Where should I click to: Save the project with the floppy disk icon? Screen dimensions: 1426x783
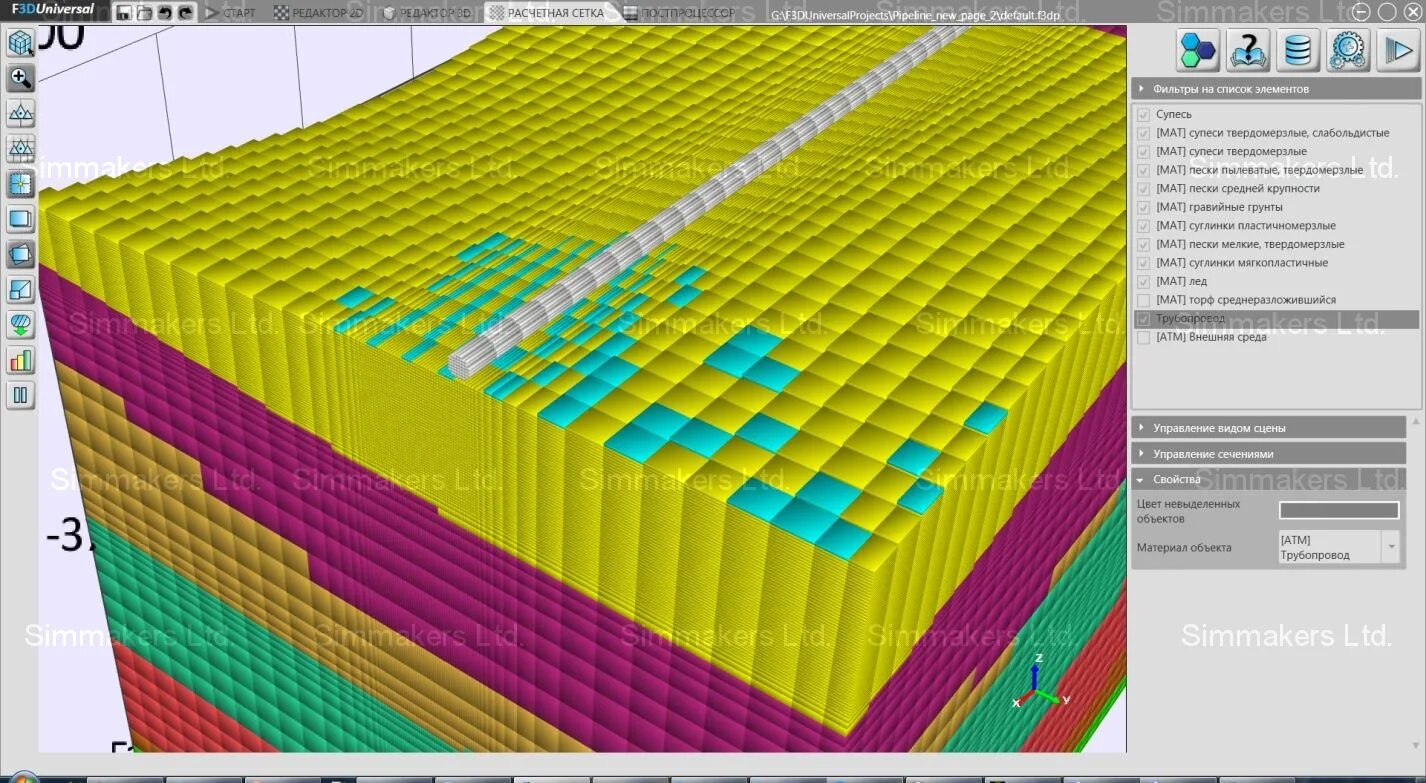(x=124, y=13)
